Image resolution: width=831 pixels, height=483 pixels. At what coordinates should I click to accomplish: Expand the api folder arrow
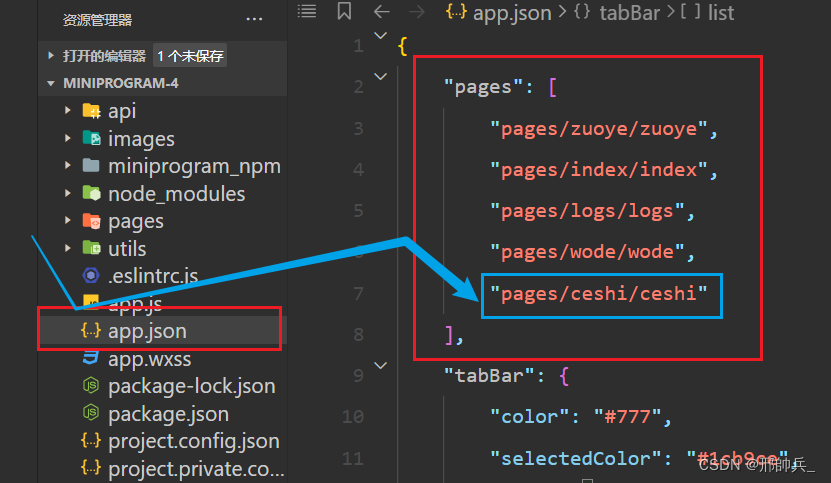point(68,110)
